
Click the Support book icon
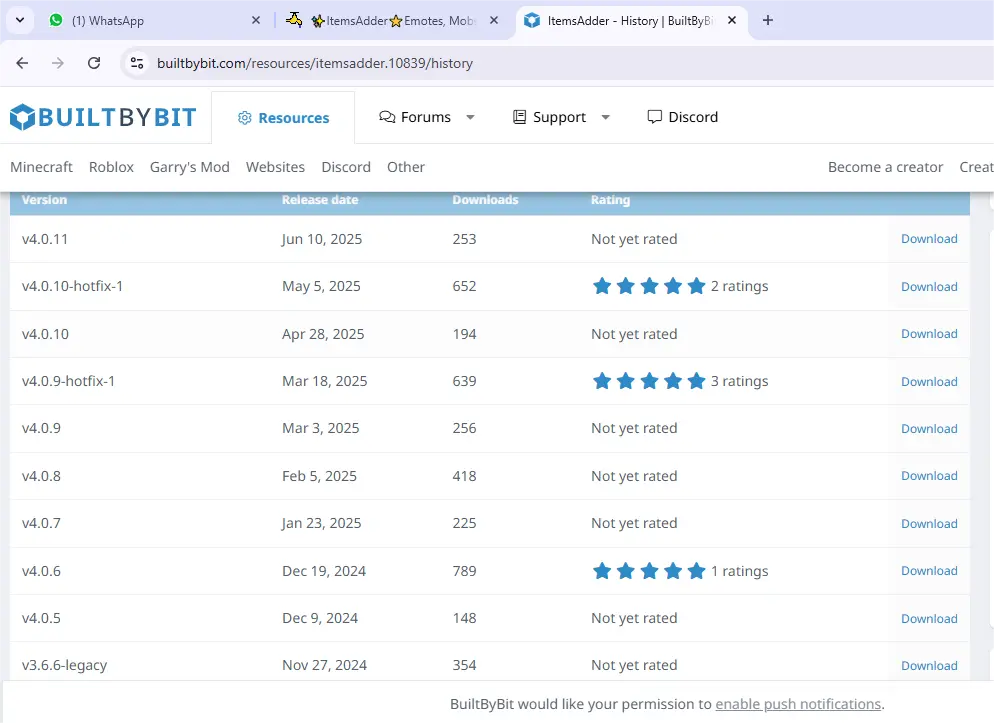pos(519,117)
